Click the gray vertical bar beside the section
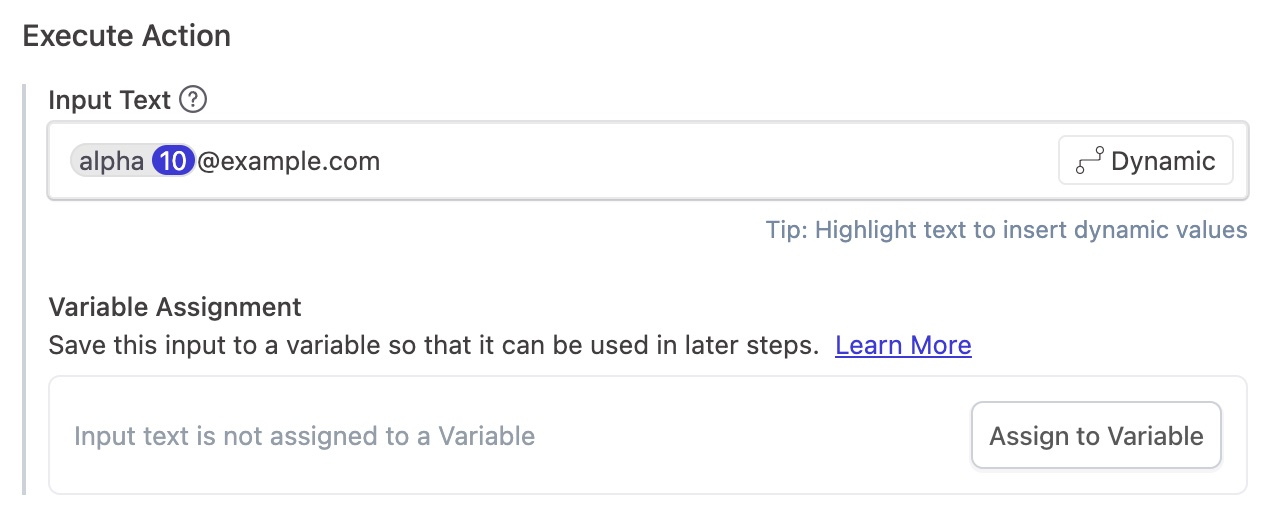Image resolution: width=1272 pixels, height=520 pixels. click(25, 290)
